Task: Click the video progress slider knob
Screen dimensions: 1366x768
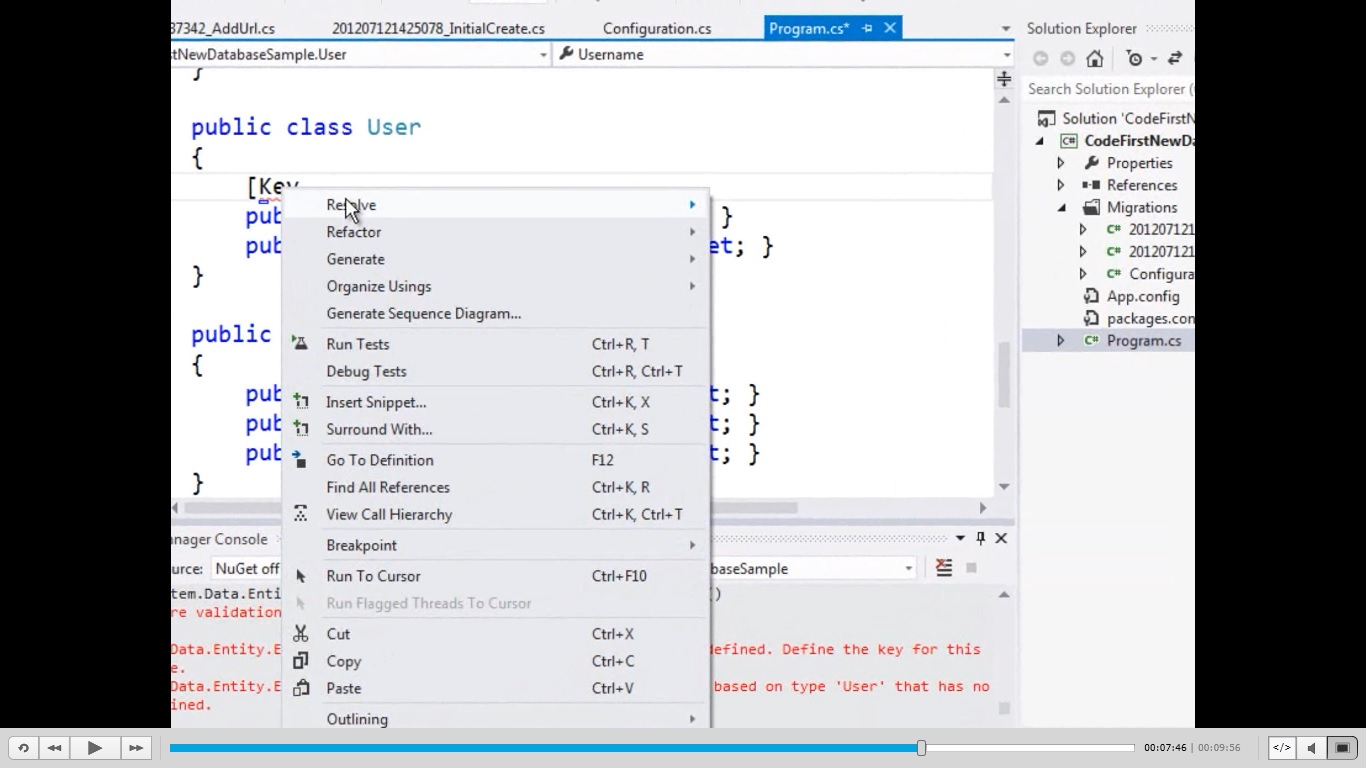Action: point(921,747)
